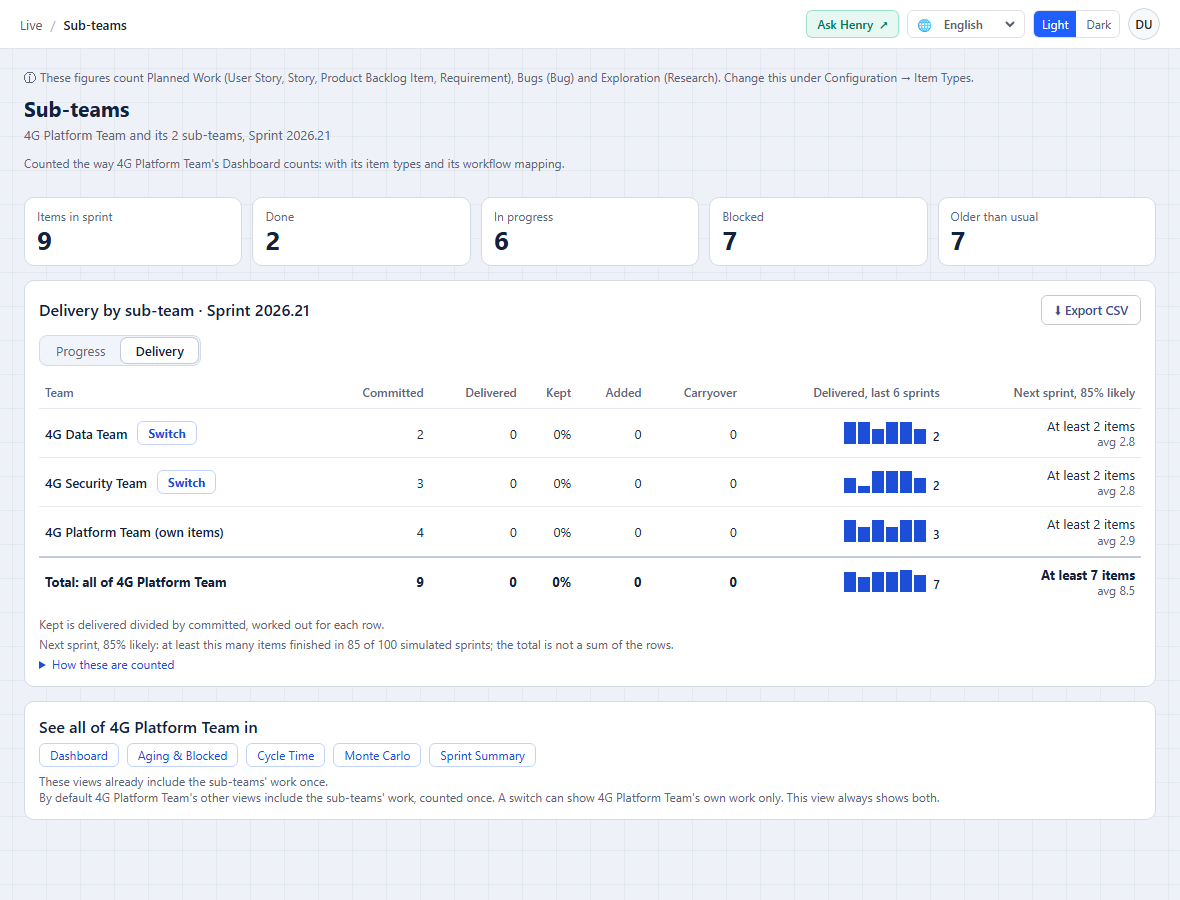Click the 'Kept' column header
The height and width of the screenshot is (900, 1180).
558,393
